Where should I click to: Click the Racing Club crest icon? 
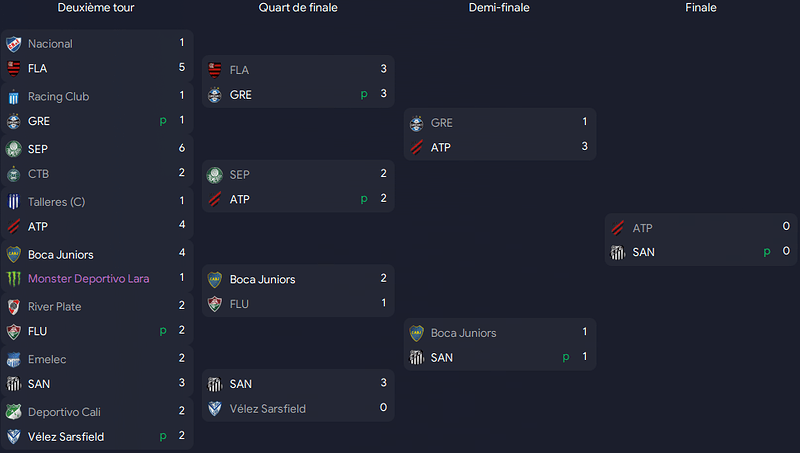(x=14, y=97)
